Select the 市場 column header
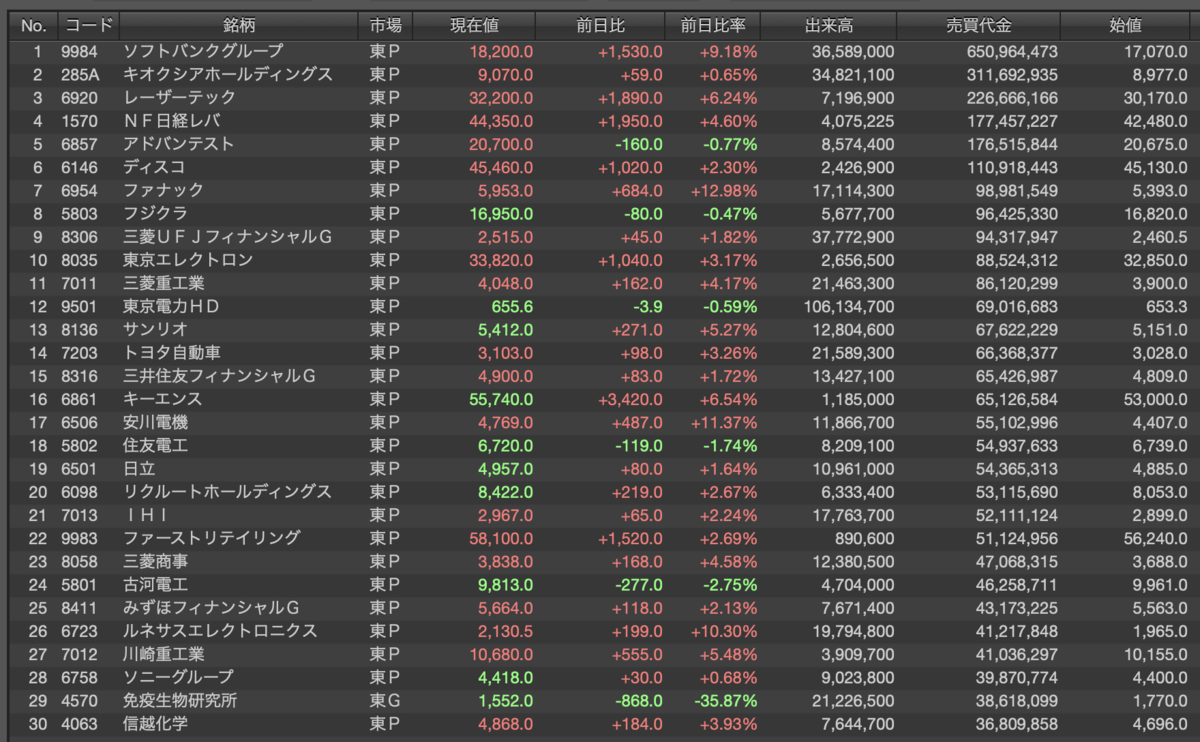This screenshot has width=1200, height=742. 386,25
